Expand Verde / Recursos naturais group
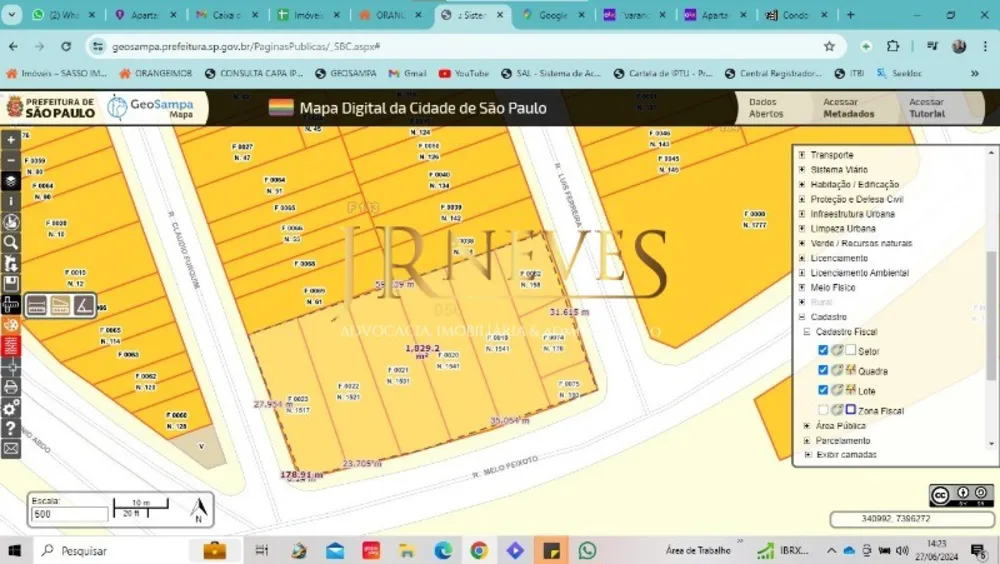The height and width of the screenshot is (564, 1000). tap(802, 242)
